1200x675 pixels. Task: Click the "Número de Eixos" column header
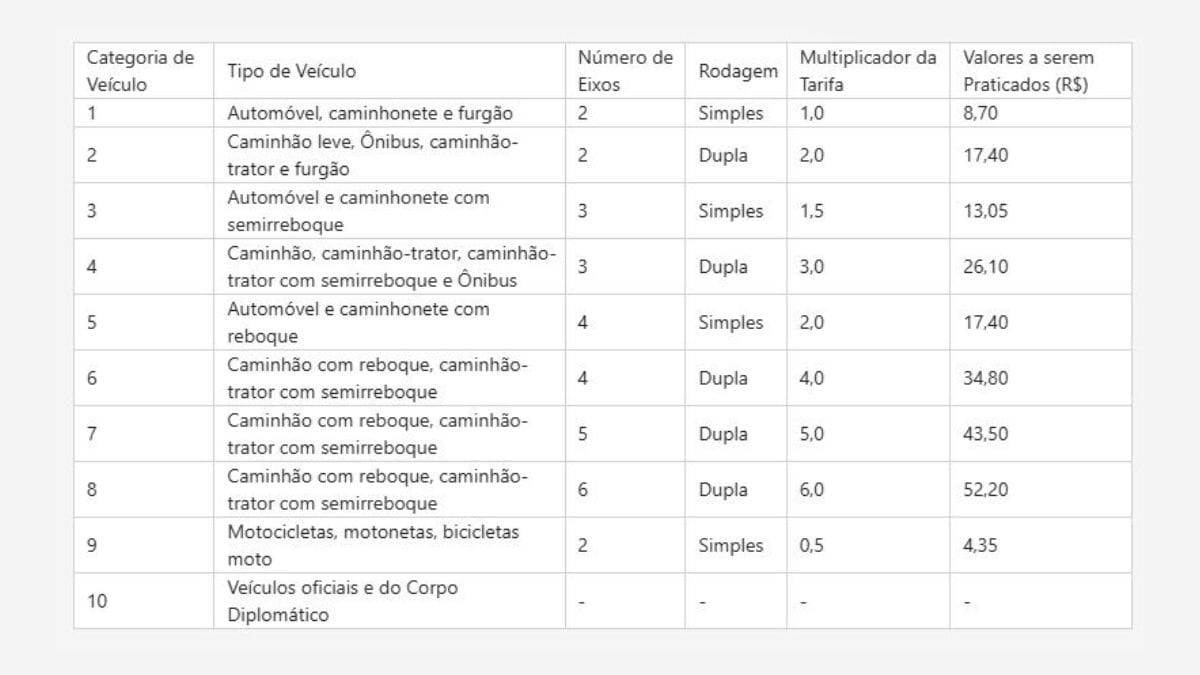(624, 71)
